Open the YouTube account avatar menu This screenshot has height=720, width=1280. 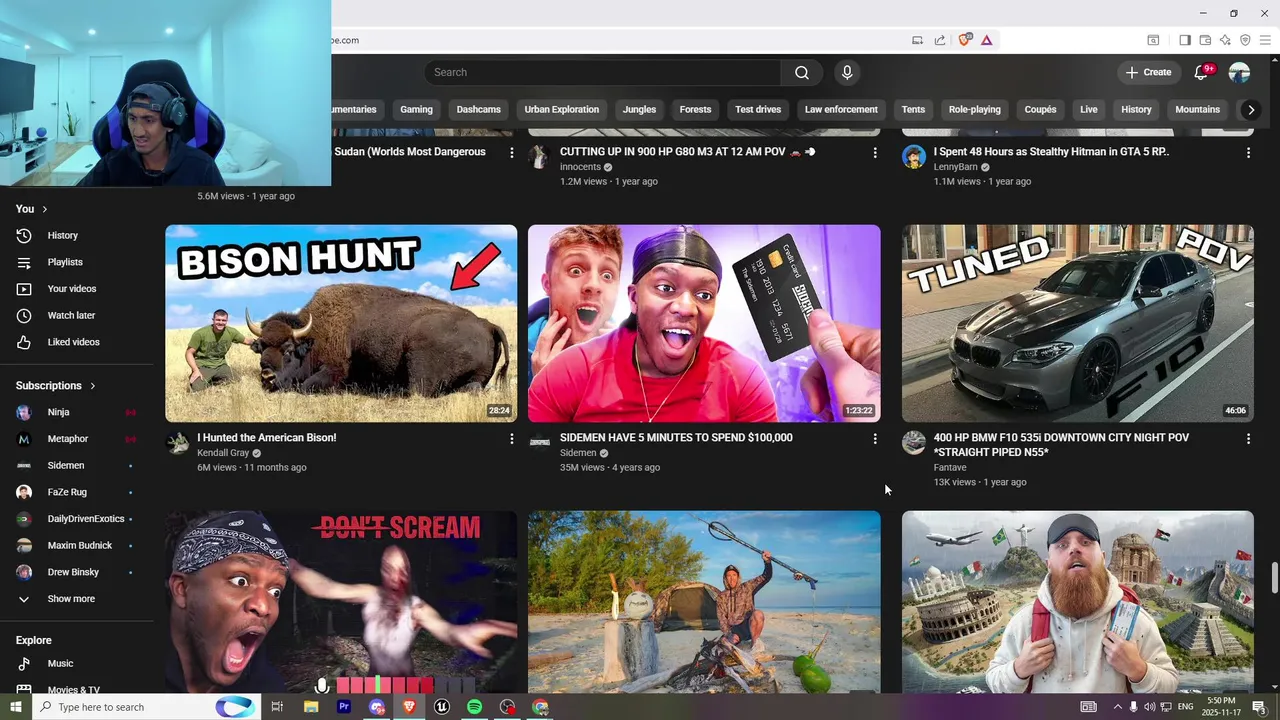(x=1239, y=72)
